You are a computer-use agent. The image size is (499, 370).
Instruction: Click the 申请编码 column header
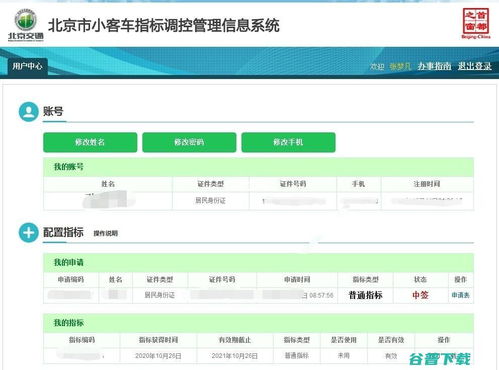point(71,279)
